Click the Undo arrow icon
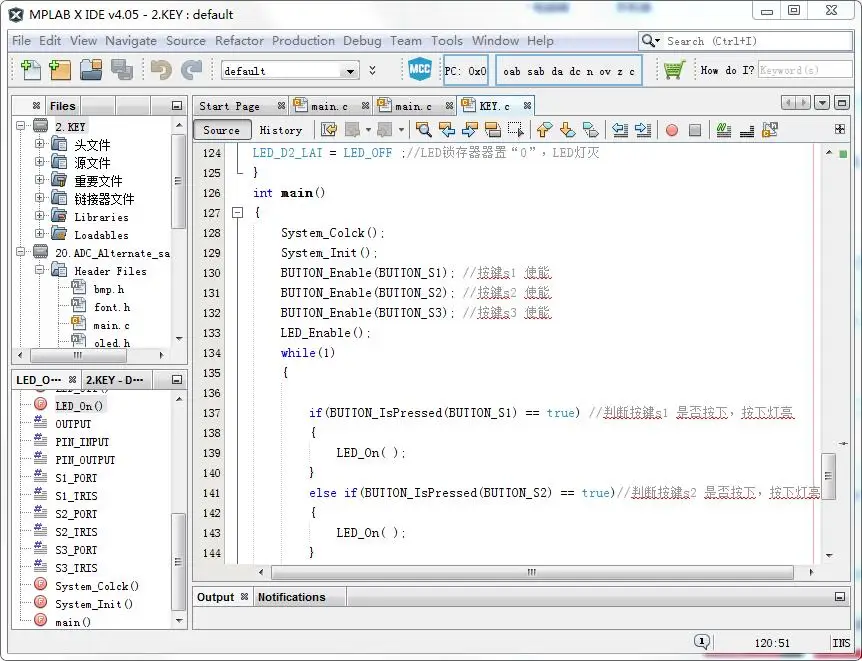The image size is (862, 661). 162,70
